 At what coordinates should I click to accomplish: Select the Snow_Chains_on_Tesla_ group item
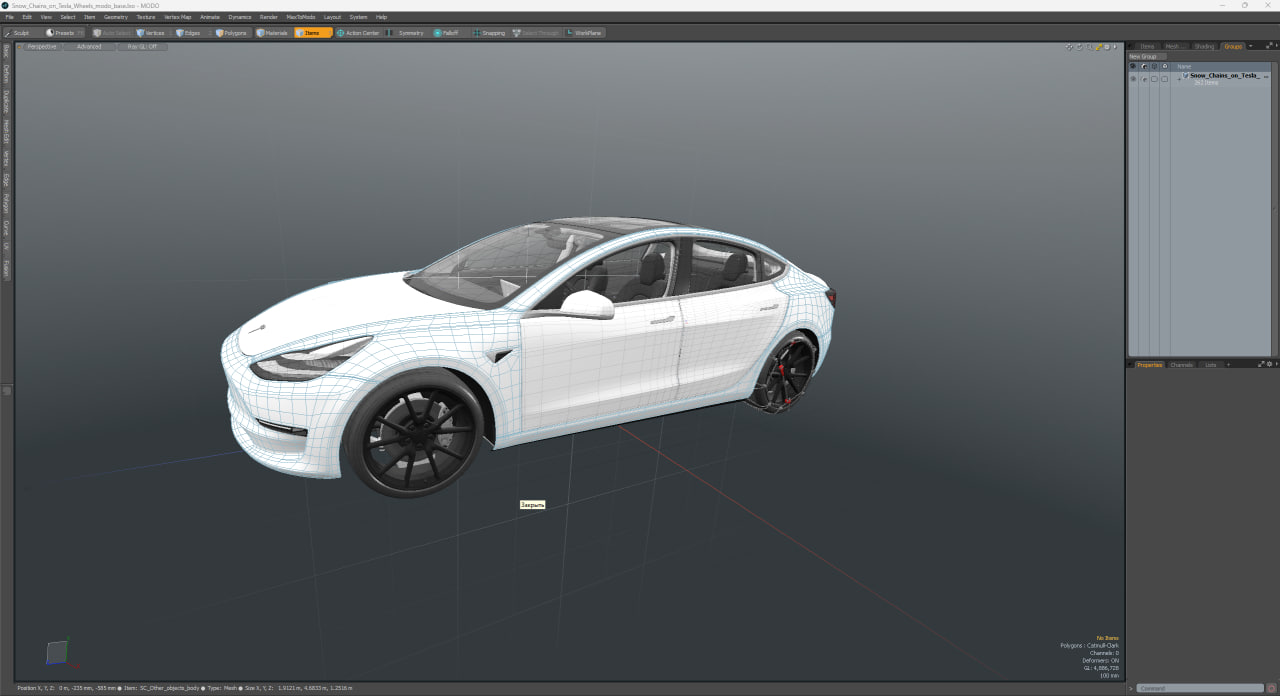[x=1224, y=75]
